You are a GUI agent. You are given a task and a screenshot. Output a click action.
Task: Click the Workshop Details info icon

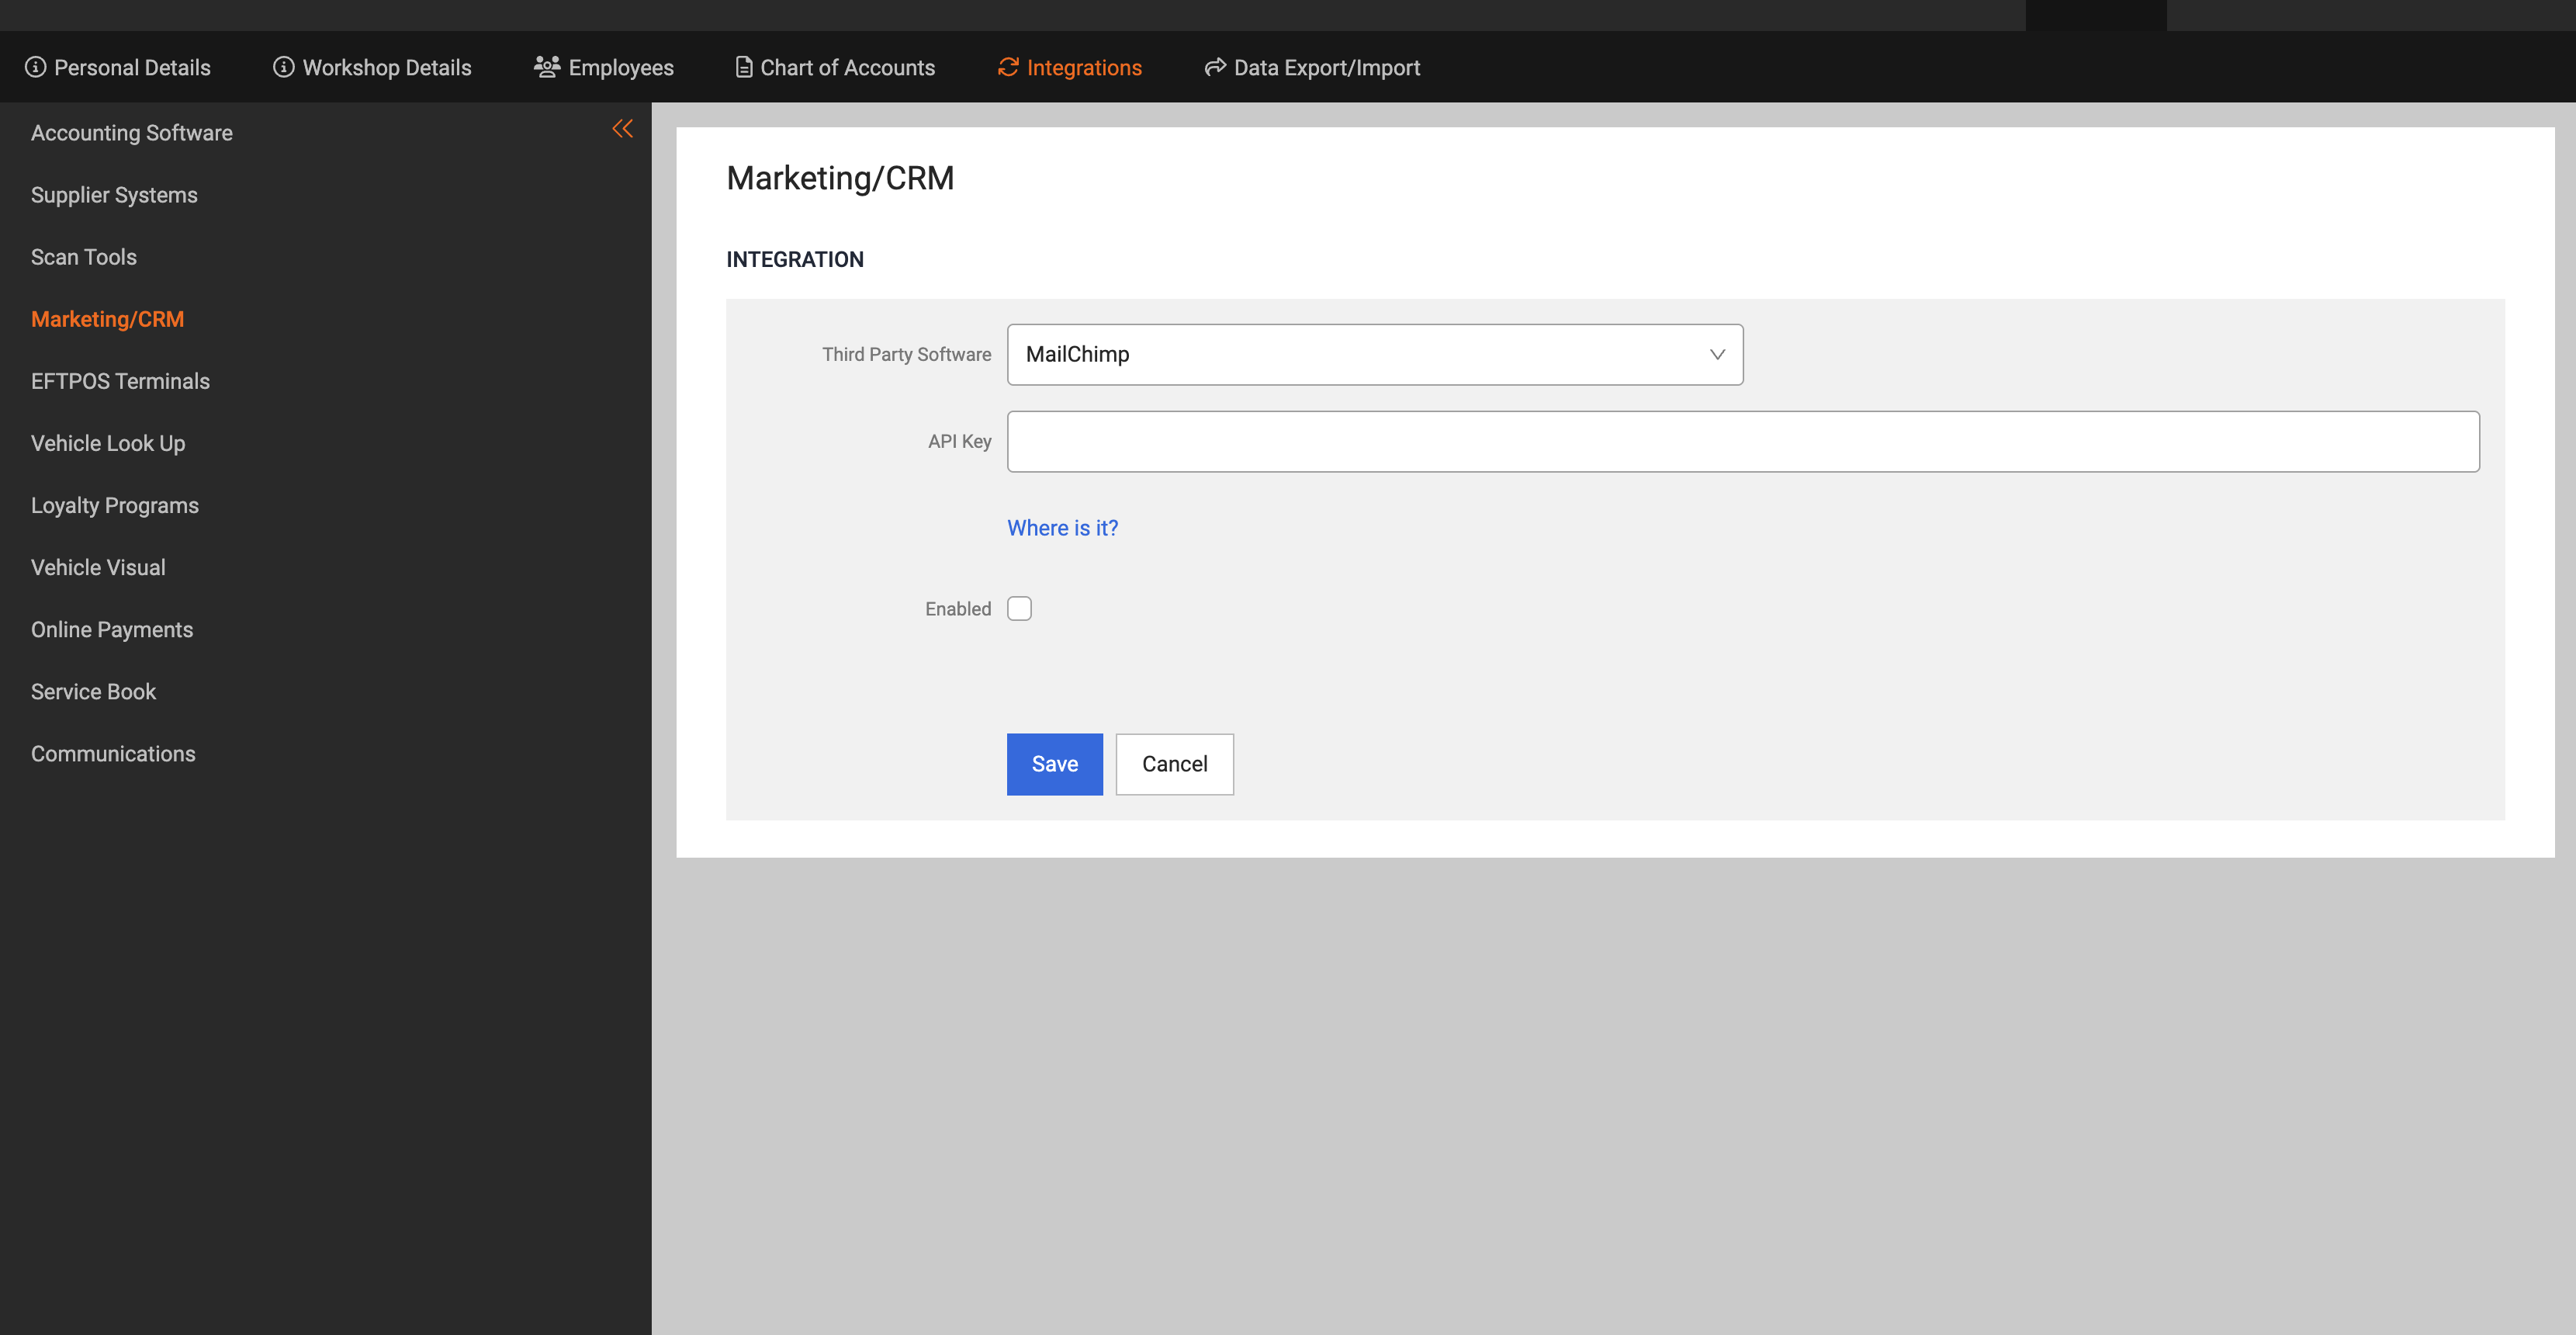click(x=284, y=67)
